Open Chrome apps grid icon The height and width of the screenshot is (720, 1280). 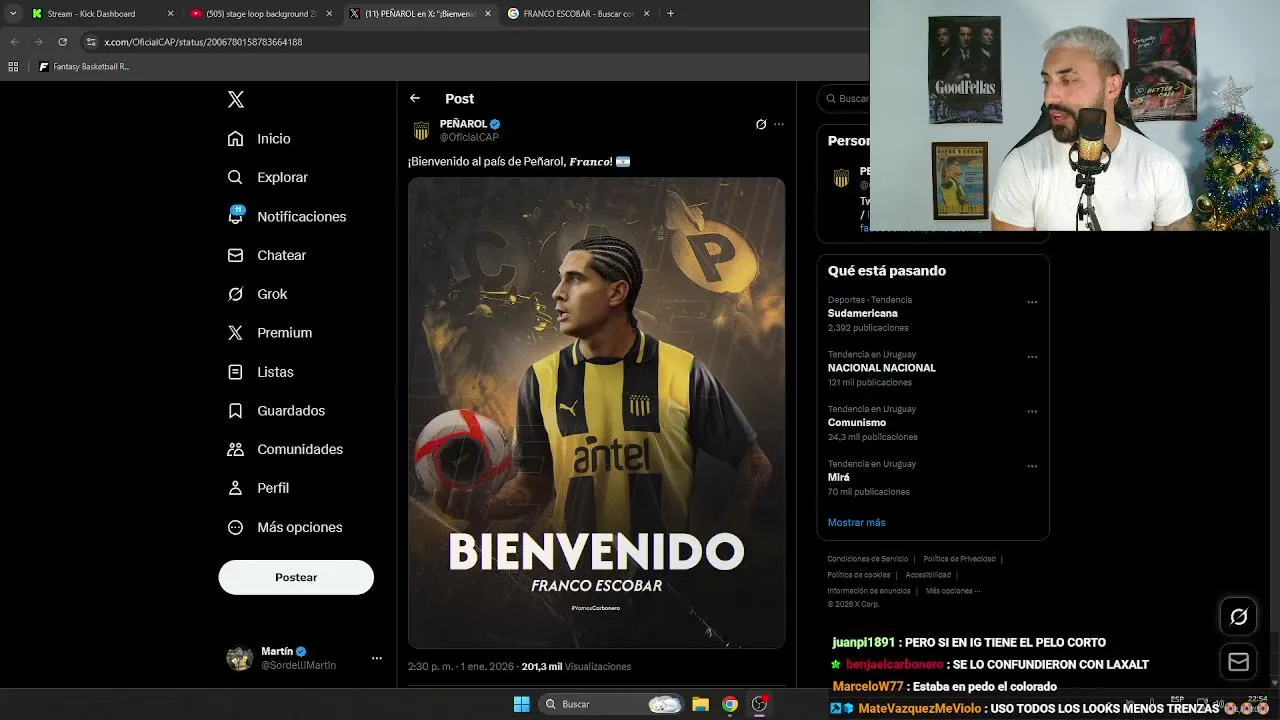click(13, 67)
